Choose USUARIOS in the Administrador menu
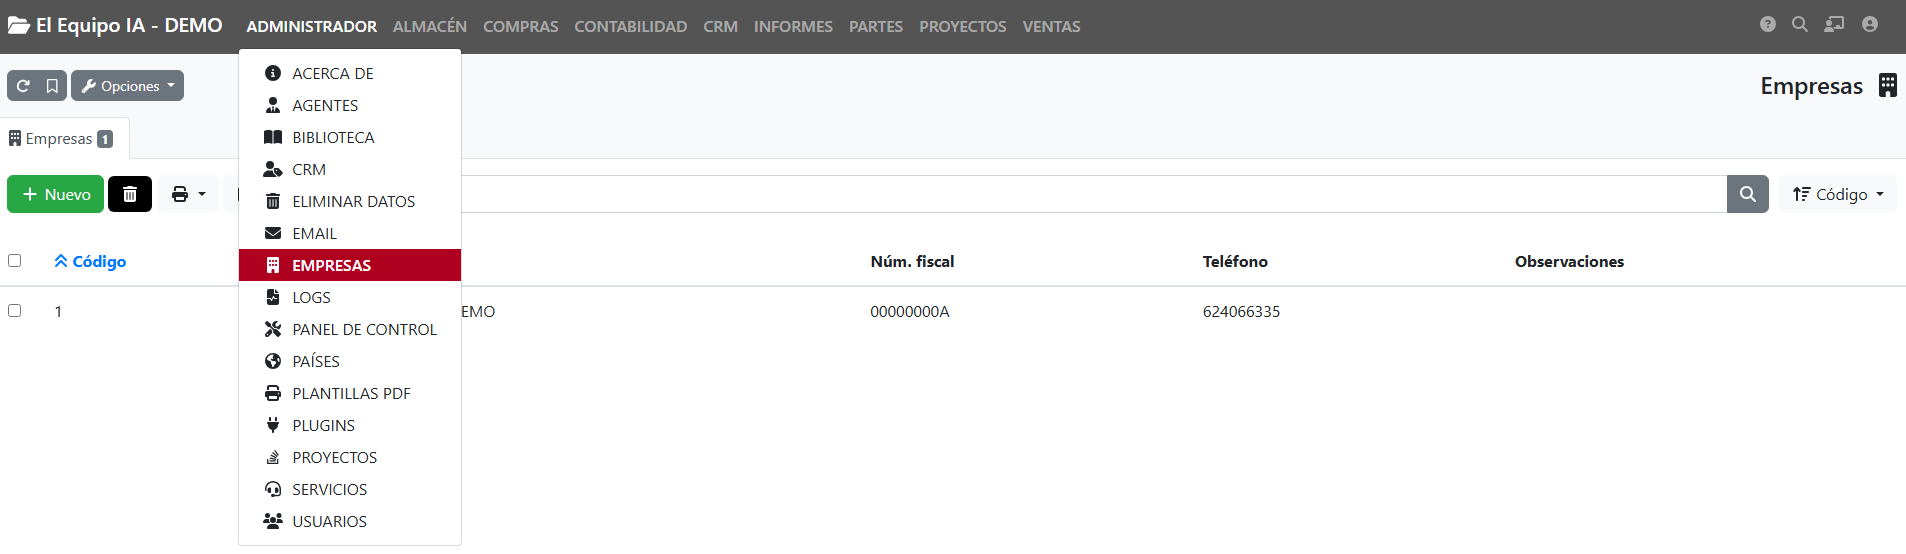The width and height of the screenshot is (1906, 554). click(x=329, y=521)
